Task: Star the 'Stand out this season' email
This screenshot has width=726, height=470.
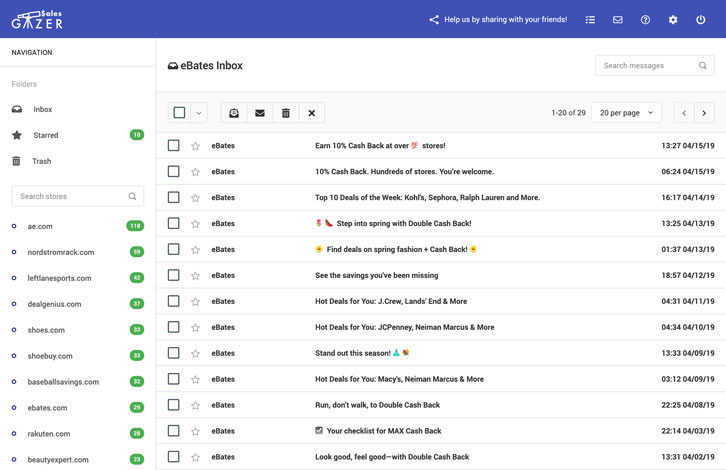Action: point(195,353)
